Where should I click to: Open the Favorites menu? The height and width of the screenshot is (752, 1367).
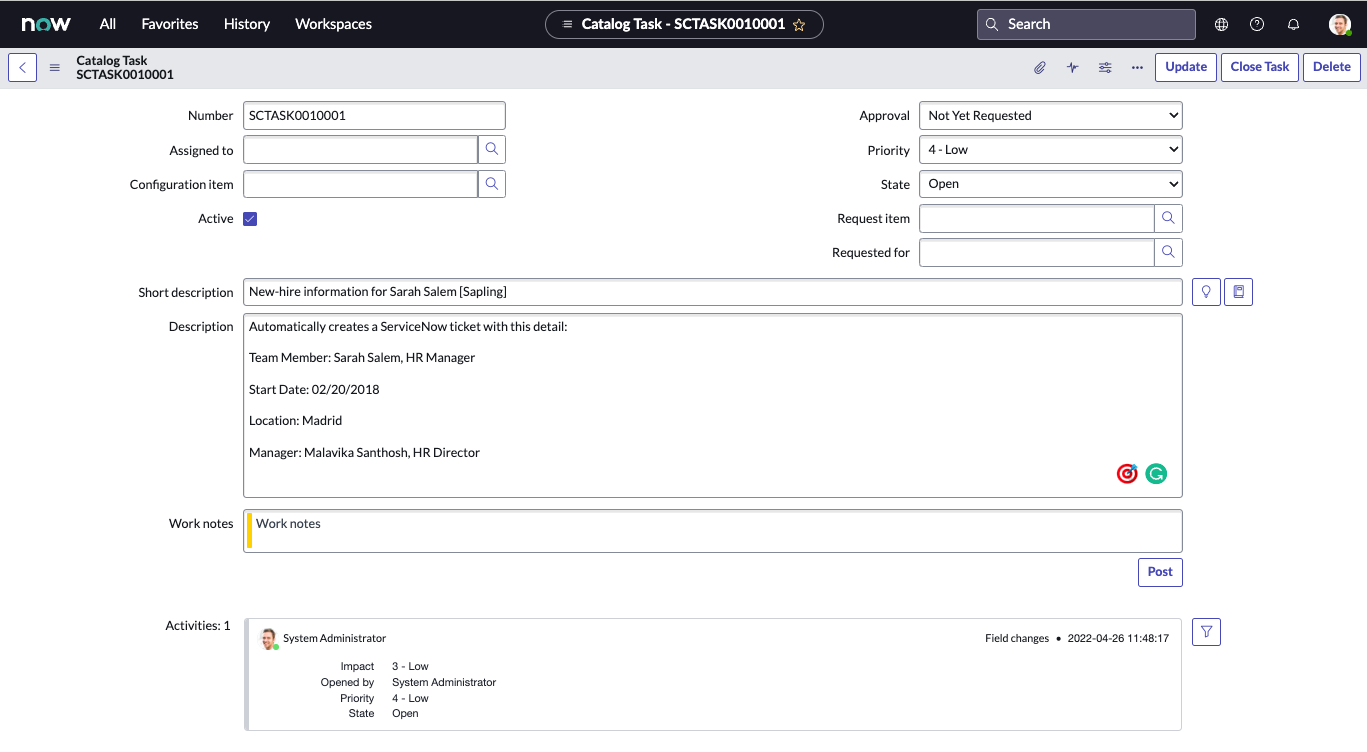pyautogui.click(x=170, y=24)
